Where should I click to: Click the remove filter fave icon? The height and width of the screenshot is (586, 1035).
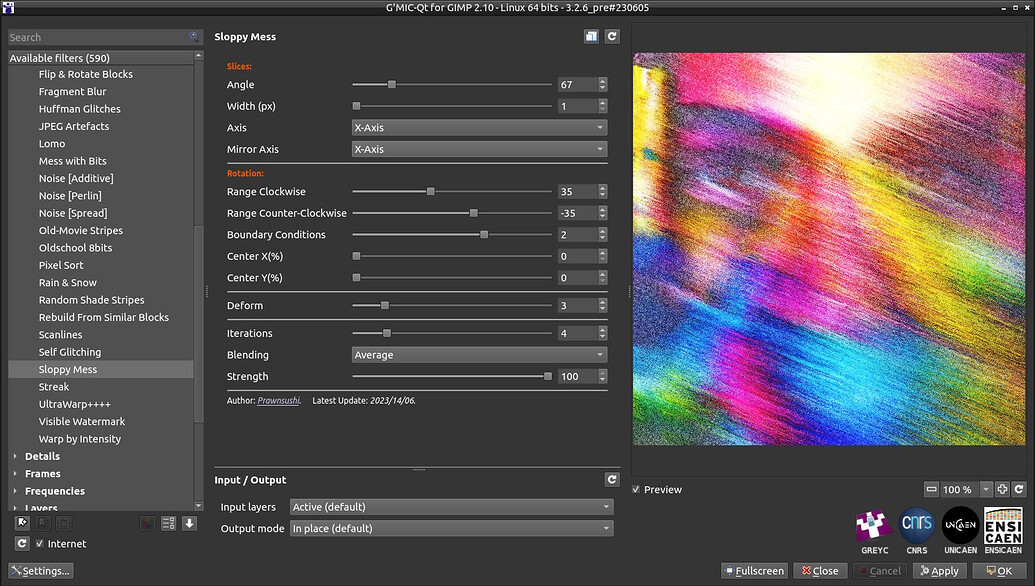(x=43, y=523)
